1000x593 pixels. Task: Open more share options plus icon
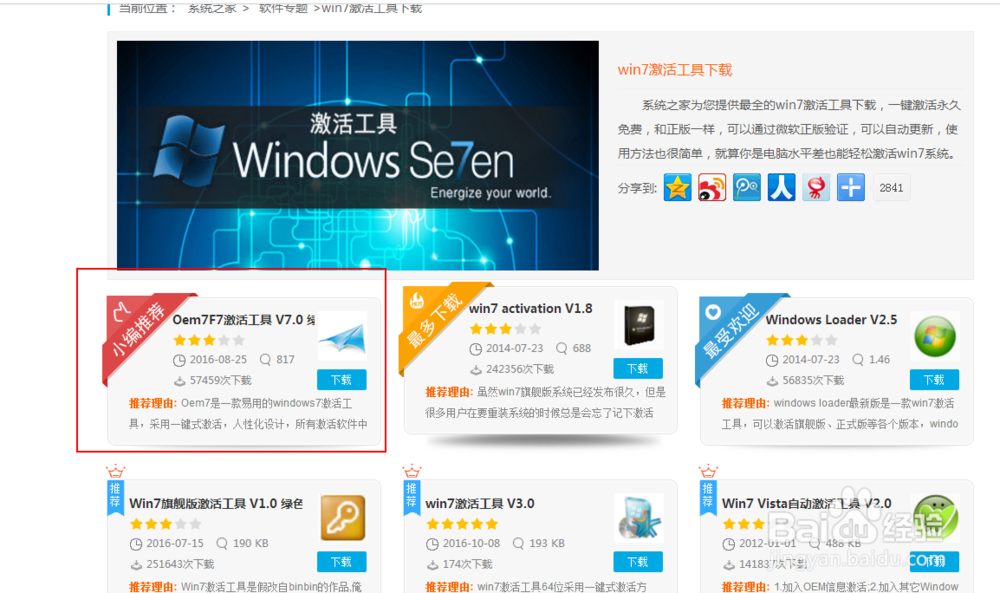point(851,187)
